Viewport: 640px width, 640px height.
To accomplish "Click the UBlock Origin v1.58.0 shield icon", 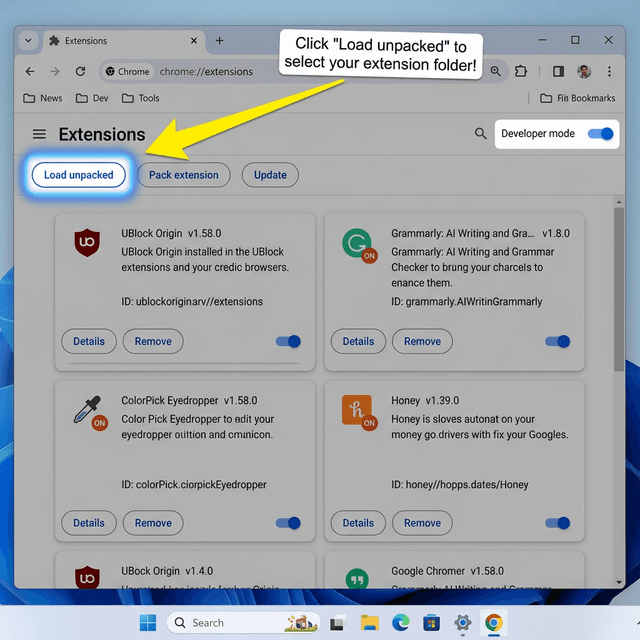I will tap(87, 242).
